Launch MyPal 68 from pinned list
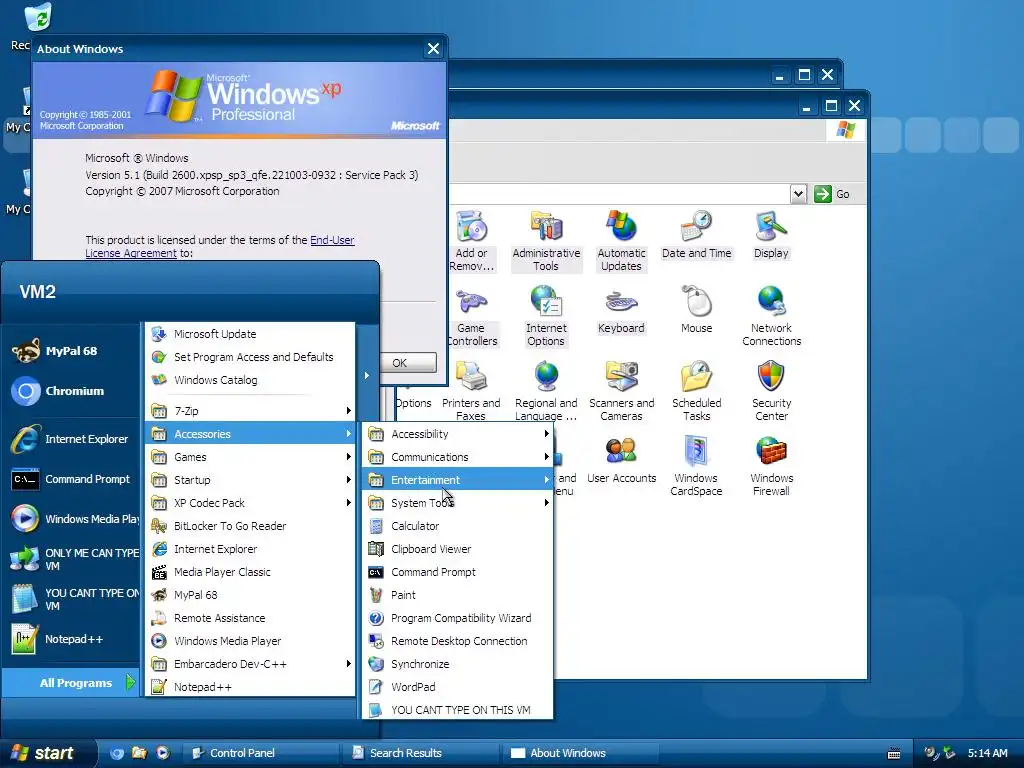 (71, 351)
